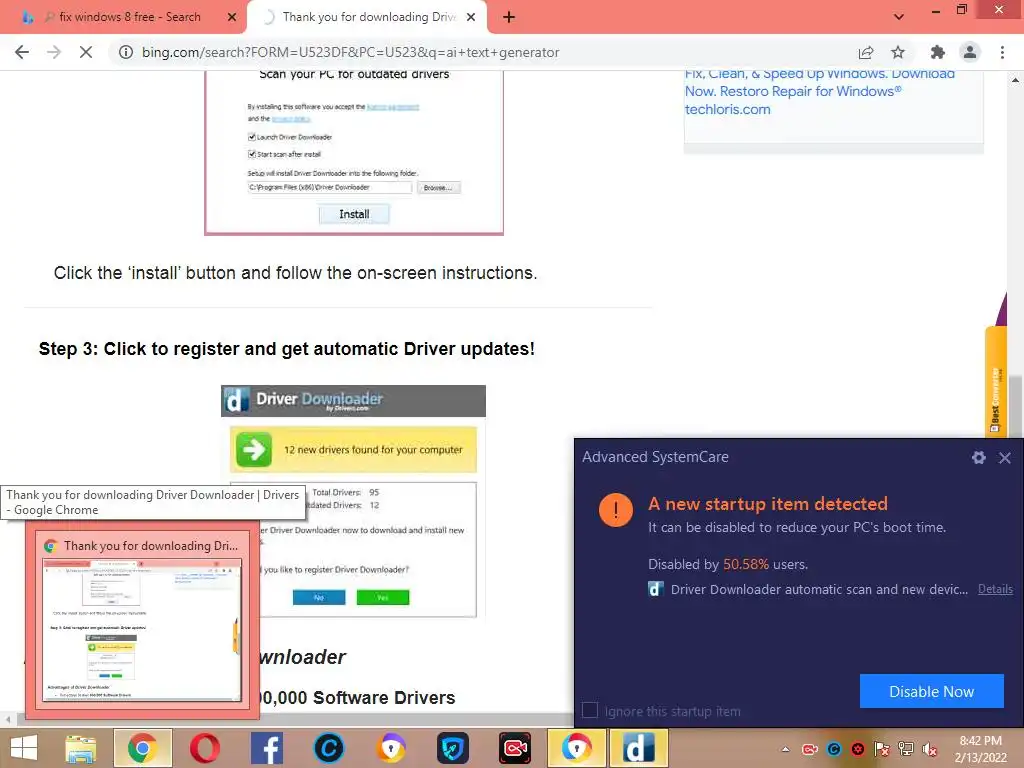The height and width of the screenshot is (768, 1024).
Task: Click the page scroll up arrow
Action: [x=1015, y=80]
